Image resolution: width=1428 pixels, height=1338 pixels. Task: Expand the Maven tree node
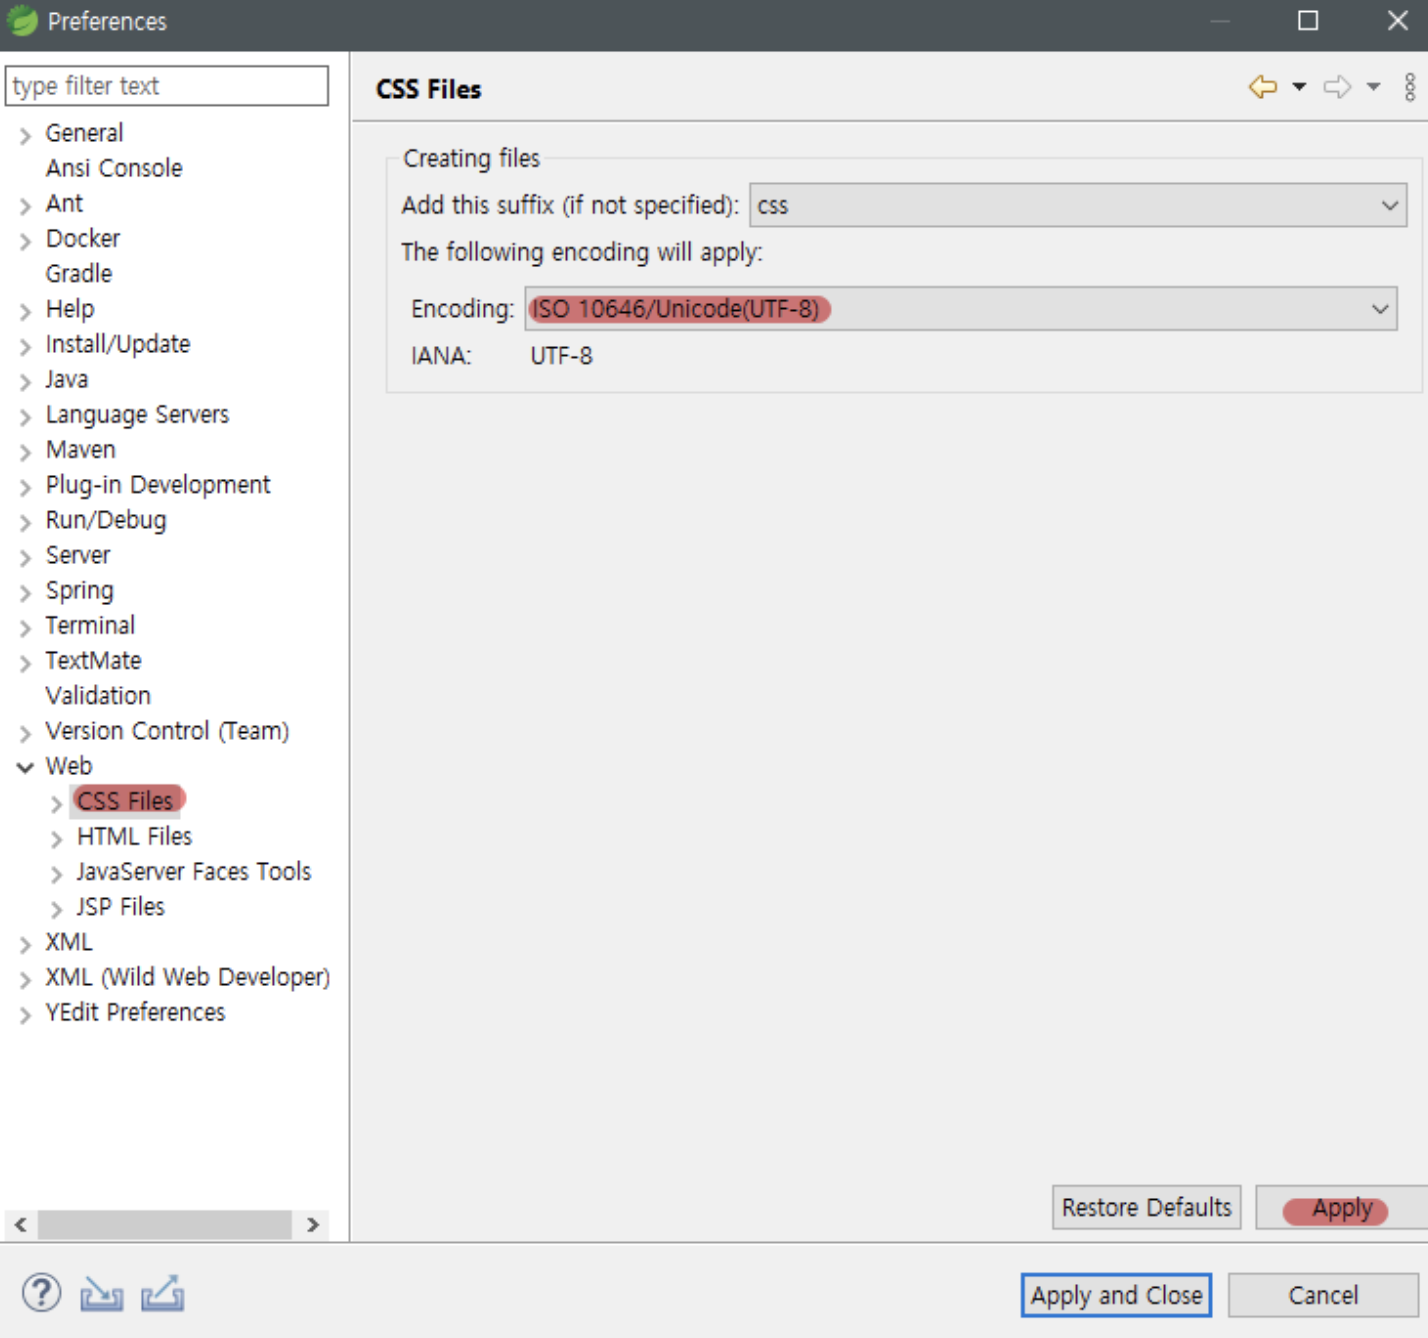25,452
